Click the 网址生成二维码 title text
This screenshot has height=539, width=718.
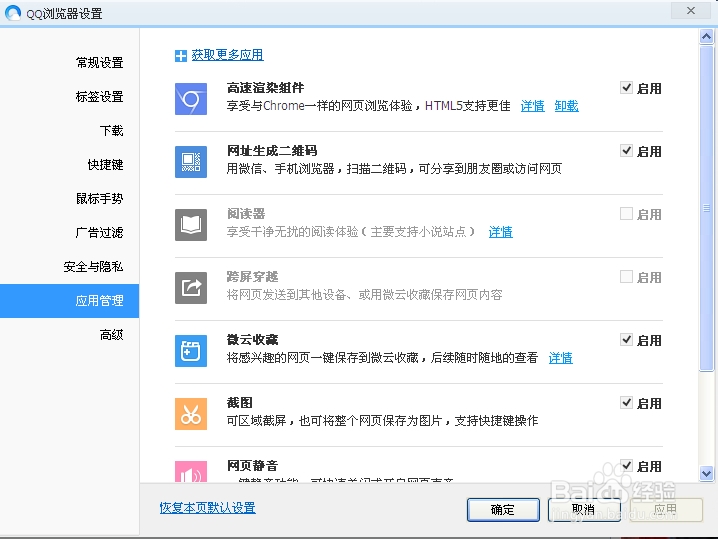pyautogui.click(x=272, y=151)
